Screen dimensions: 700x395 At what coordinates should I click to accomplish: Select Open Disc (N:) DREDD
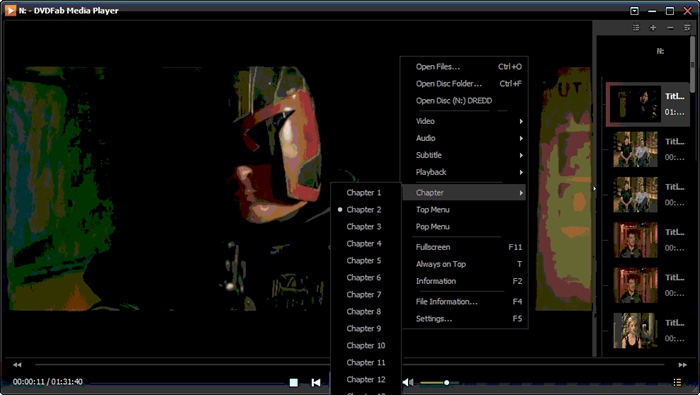click(x=464, y=101)
